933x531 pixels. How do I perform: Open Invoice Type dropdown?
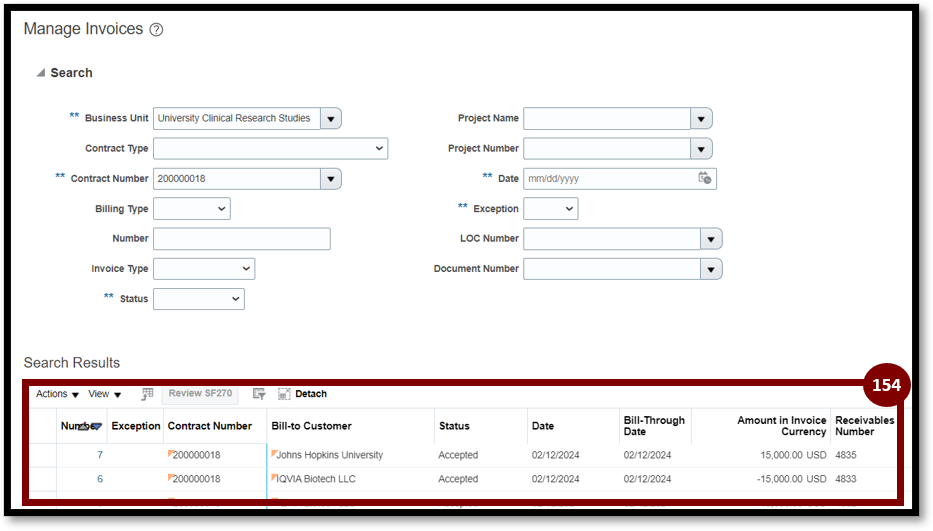point(204,269)
